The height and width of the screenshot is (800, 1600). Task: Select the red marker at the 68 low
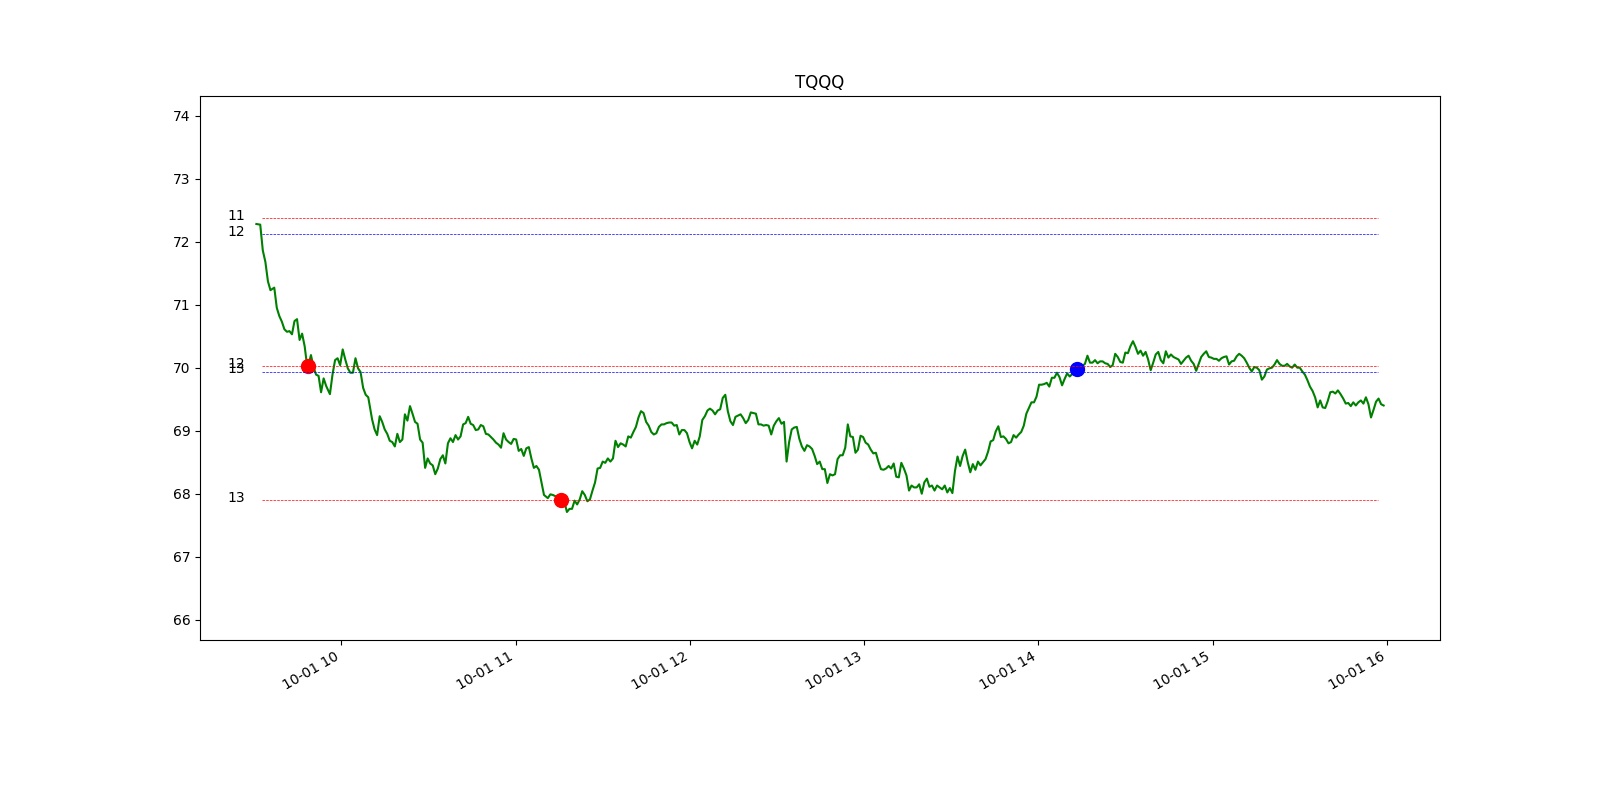[x=561, y=500]
